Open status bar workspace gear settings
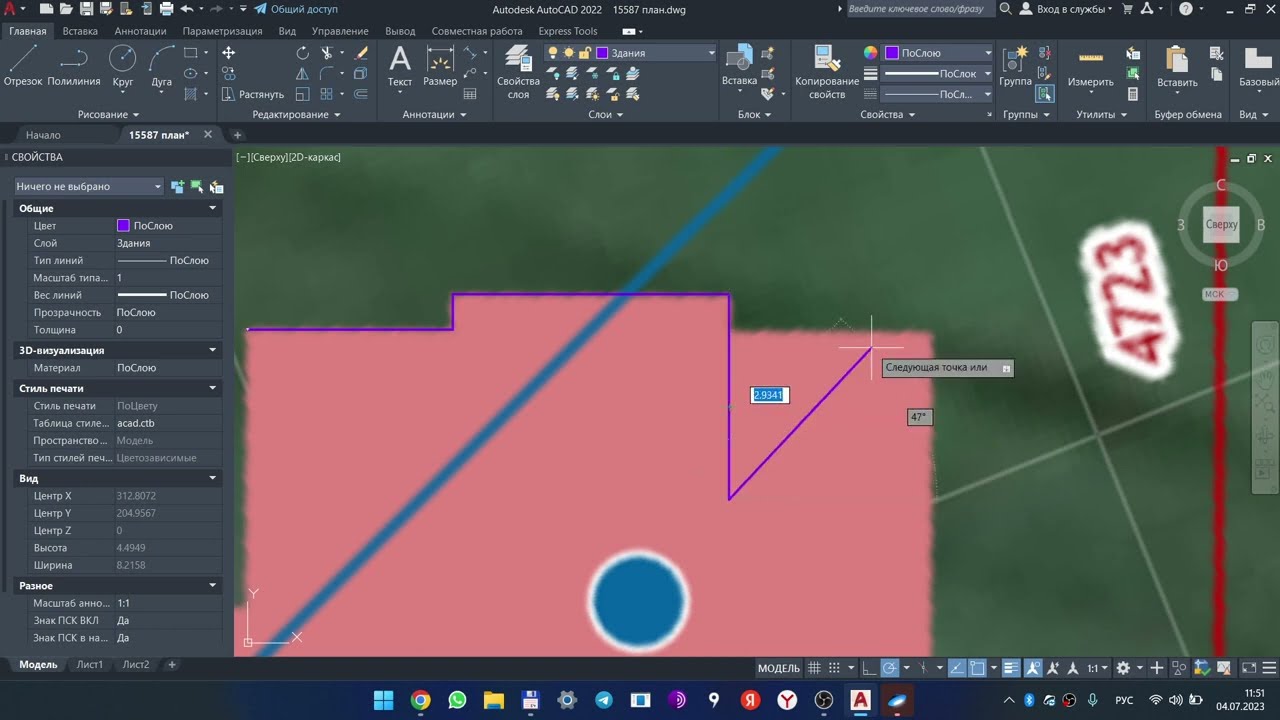This screenshot has width=1280, height=720. 1123,668
